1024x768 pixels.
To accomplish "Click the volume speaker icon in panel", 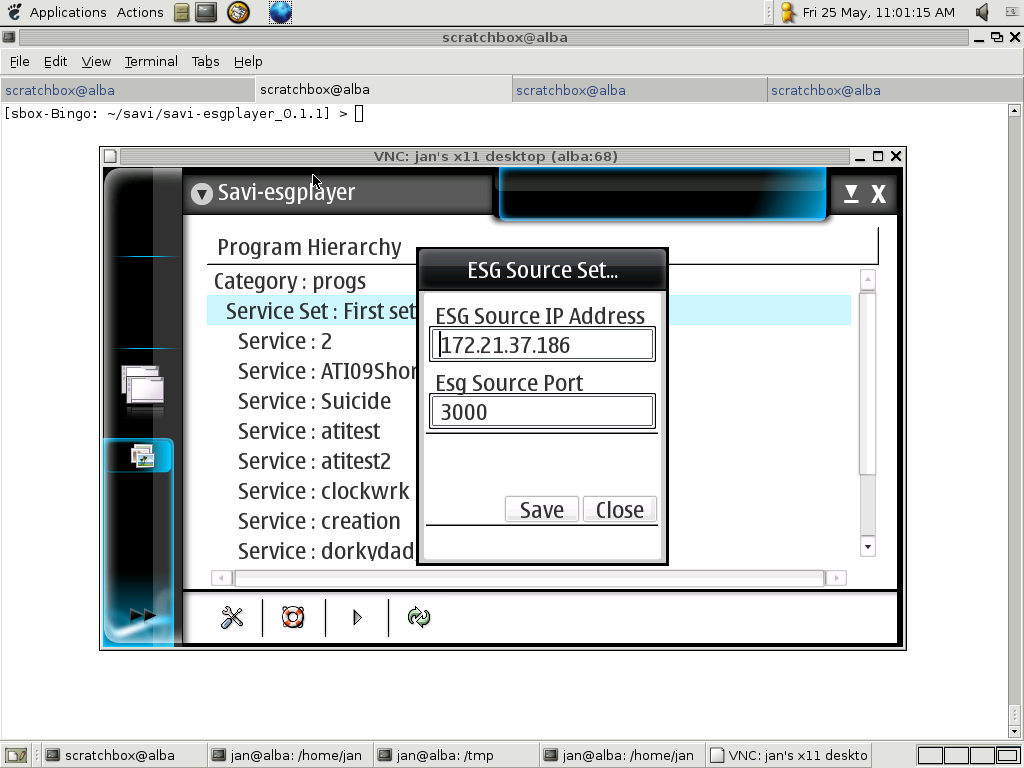I will tap(982, 12).
